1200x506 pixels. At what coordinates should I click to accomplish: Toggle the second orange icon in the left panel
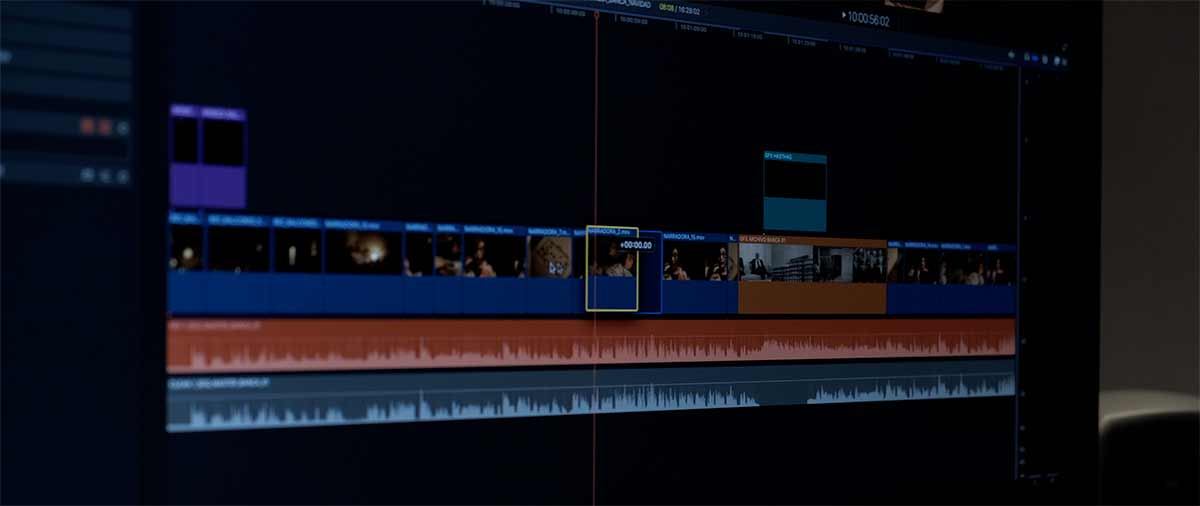104,127
